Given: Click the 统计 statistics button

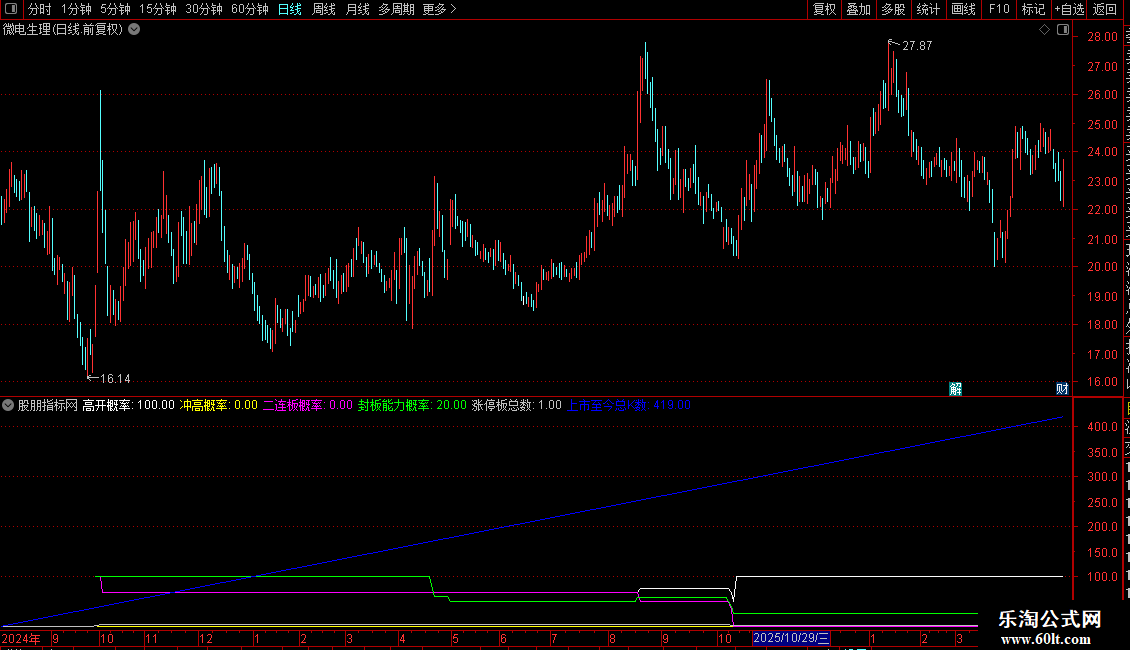Looking at the screenshot, I should click(928, 9).
